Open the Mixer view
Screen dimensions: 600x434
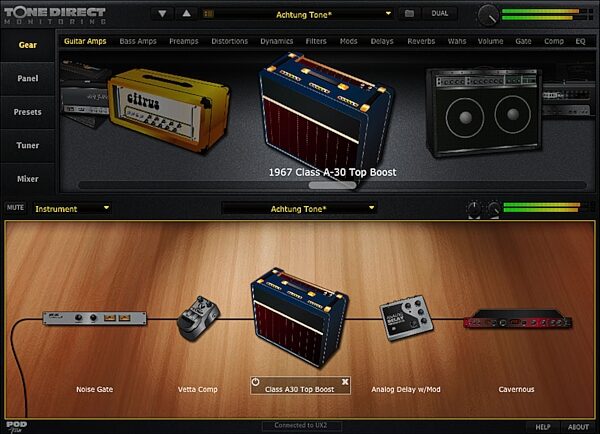(28, 179)
